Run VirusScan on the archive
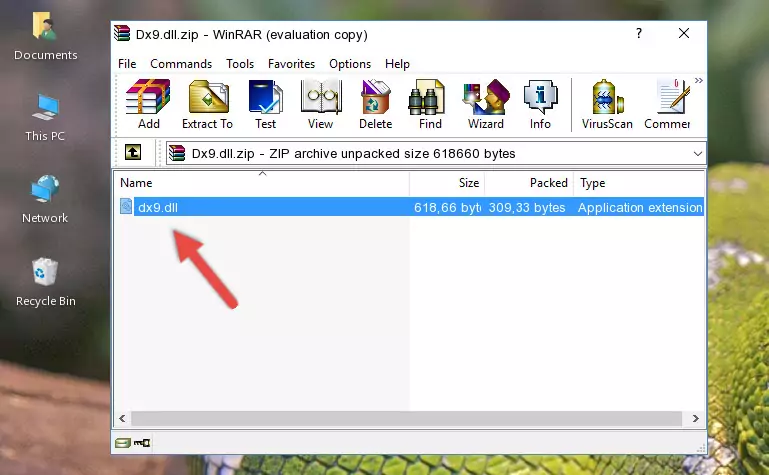 point(607,104)
